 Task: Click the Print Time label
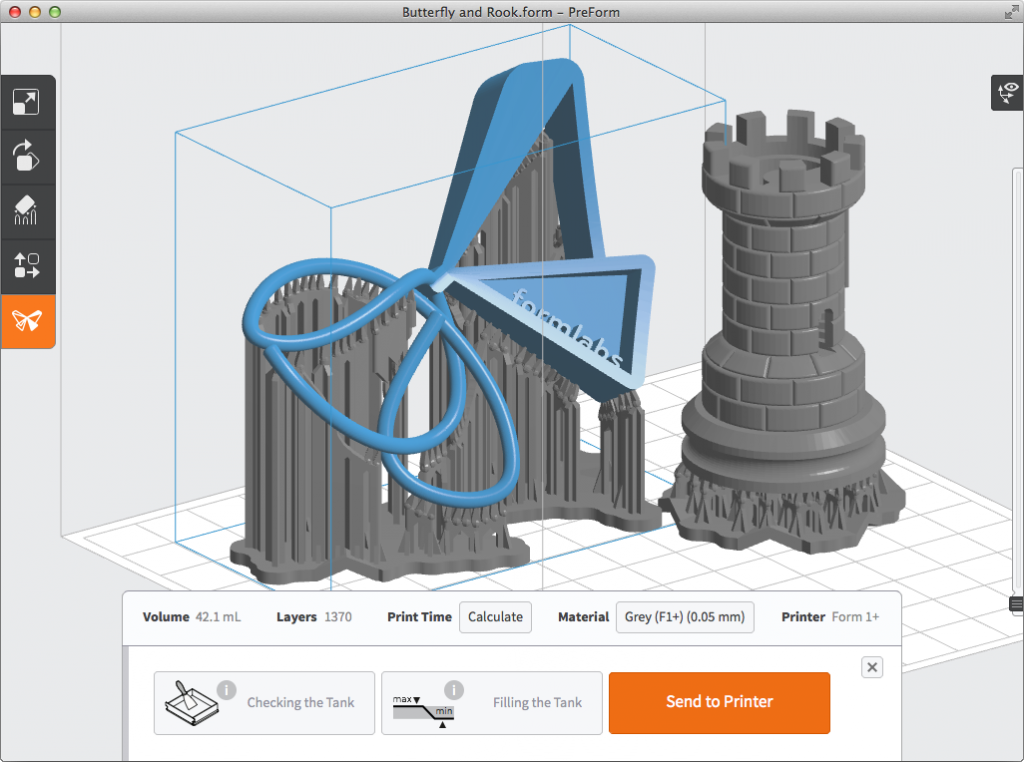click(419, 617)
